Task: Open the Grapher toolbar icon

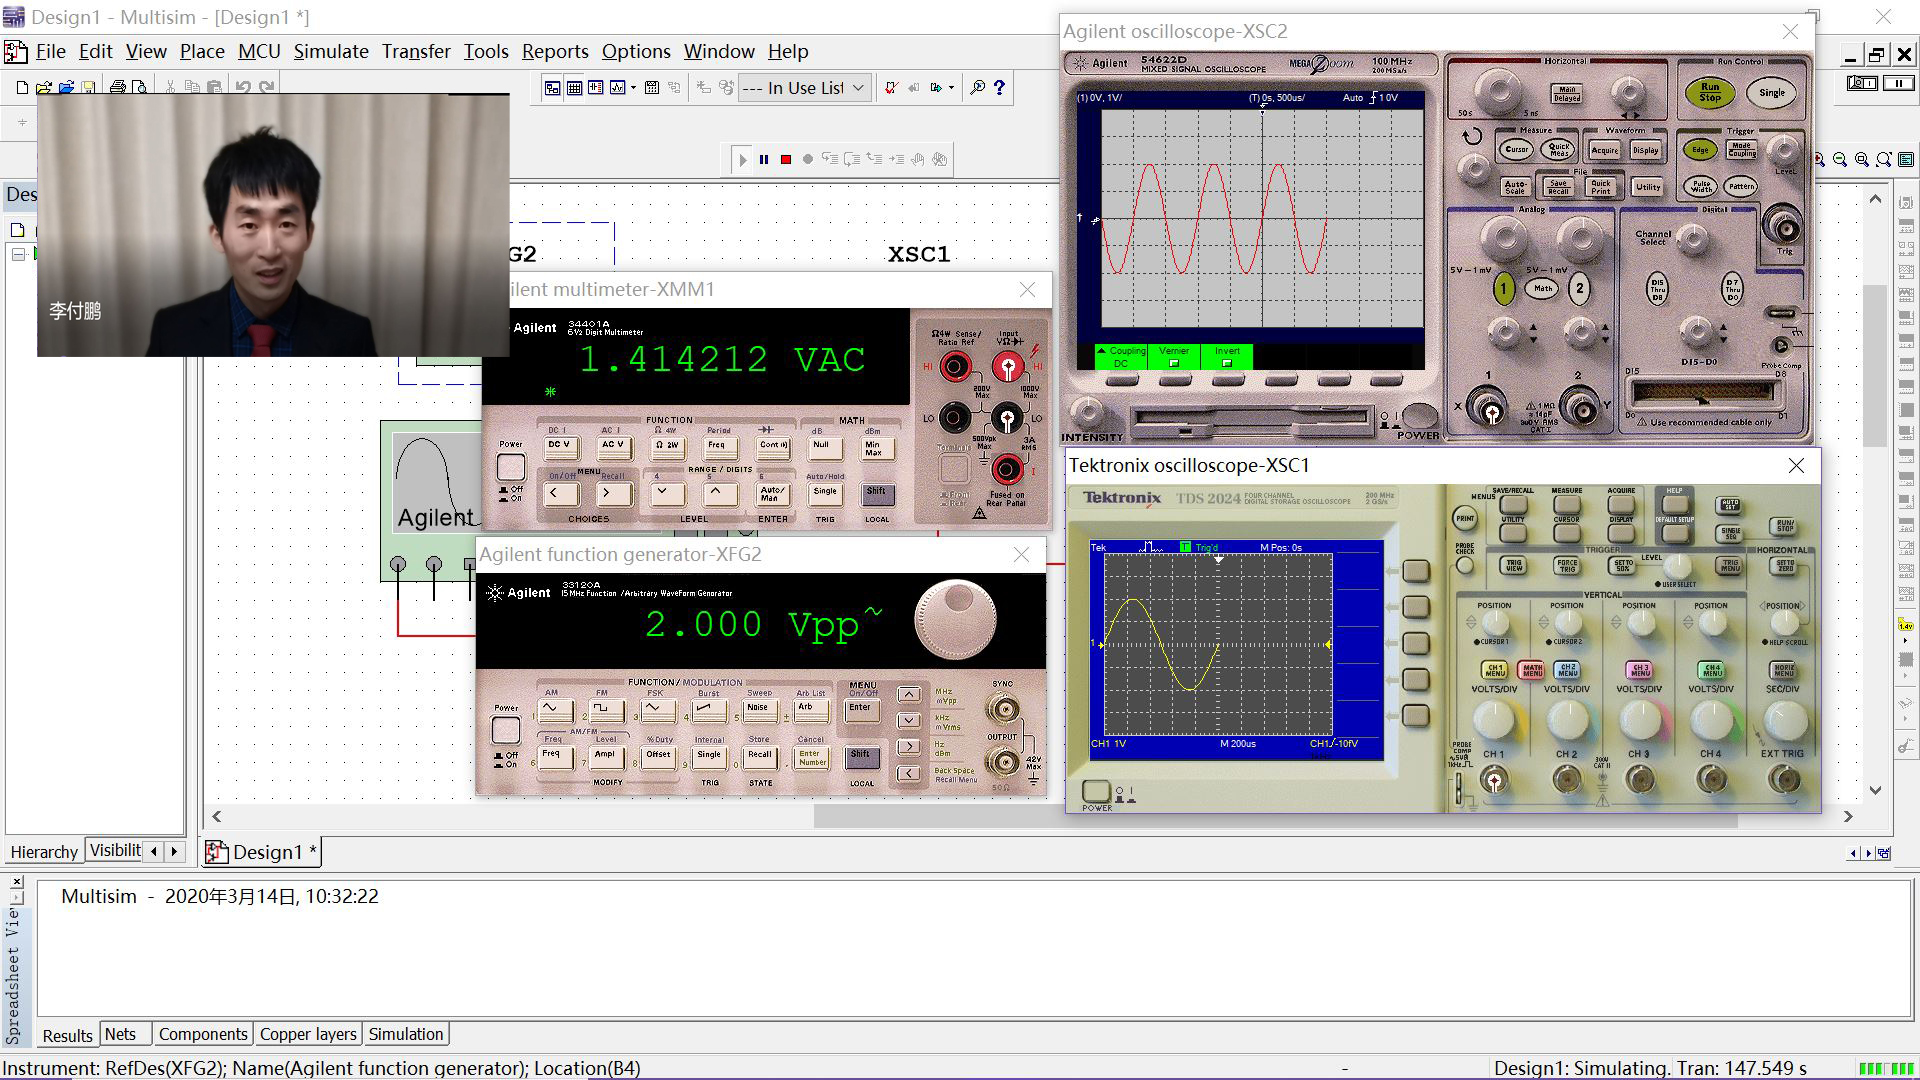Action: 617,88
